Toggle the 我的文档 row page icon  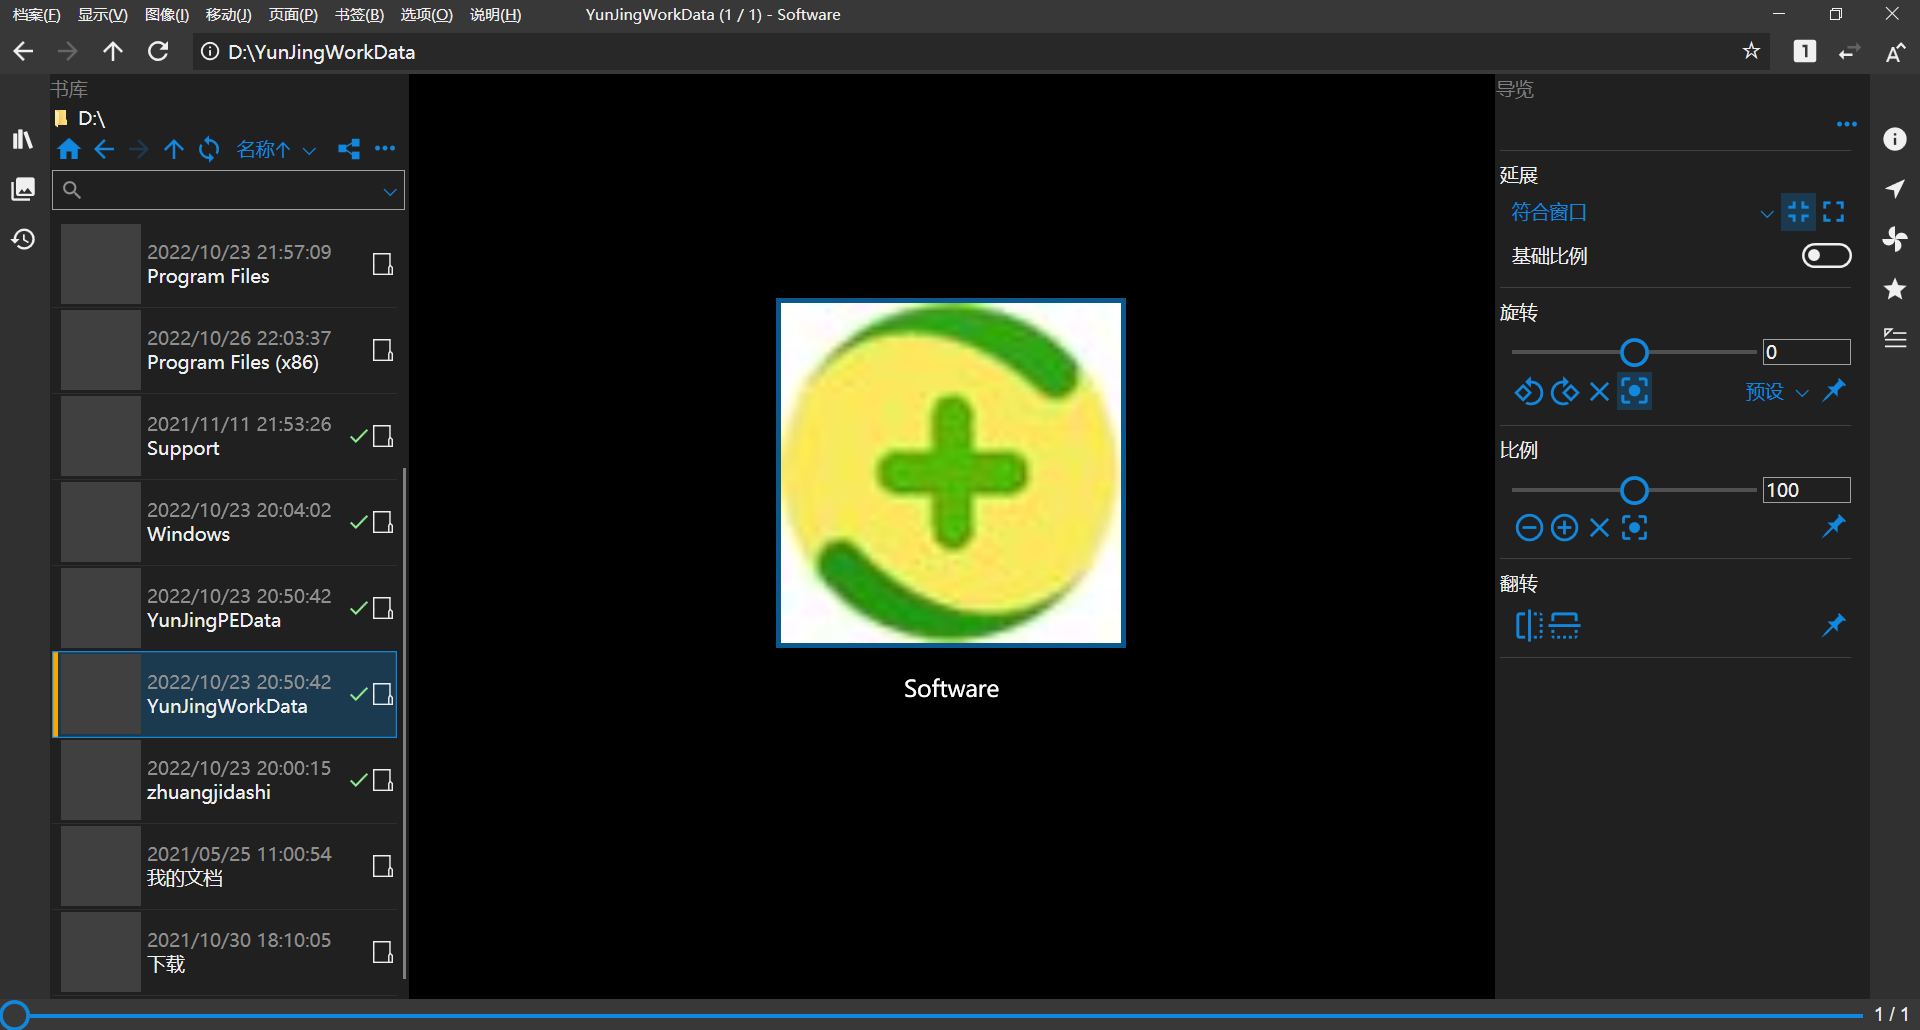pyautogui.click(x=382, y=866)
